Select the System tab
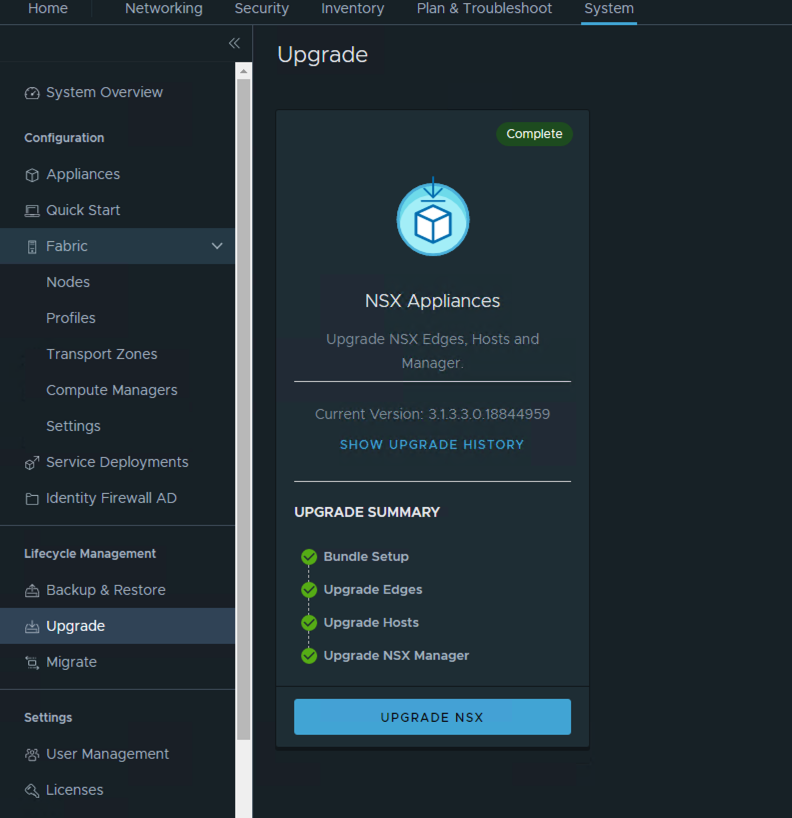The image size is (792, 818). click(x=609, y=8)
